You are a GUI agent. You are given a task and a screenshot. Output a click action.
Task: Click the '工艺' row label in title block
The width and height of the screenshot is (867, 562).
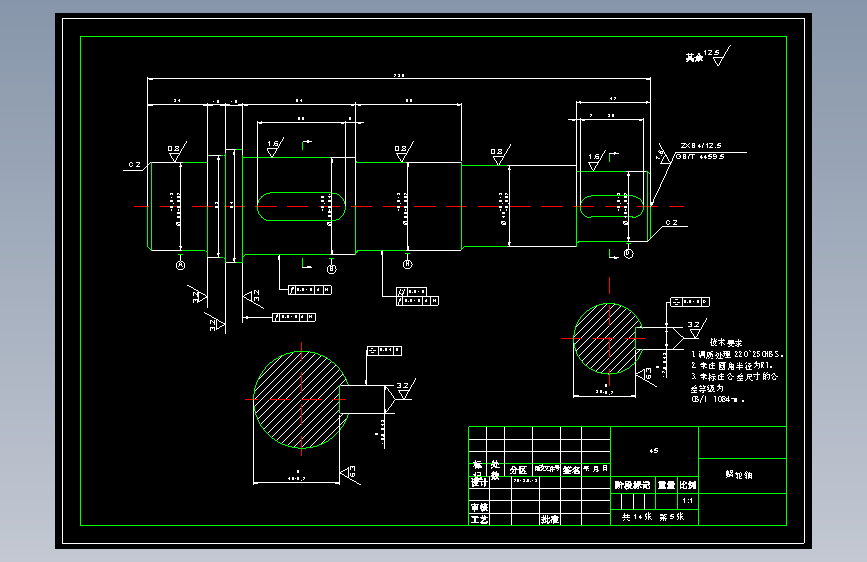click(x=479, y=519)
